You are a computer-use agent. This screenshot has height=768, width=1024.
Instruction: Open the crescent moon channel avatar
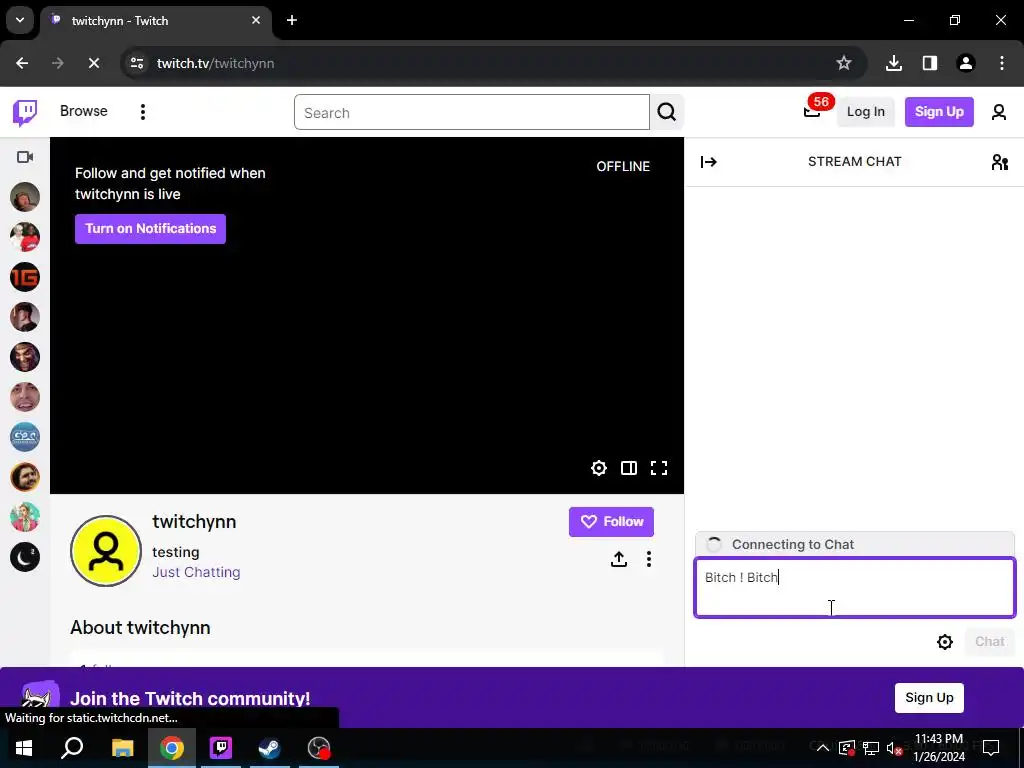tap(25, 557)
